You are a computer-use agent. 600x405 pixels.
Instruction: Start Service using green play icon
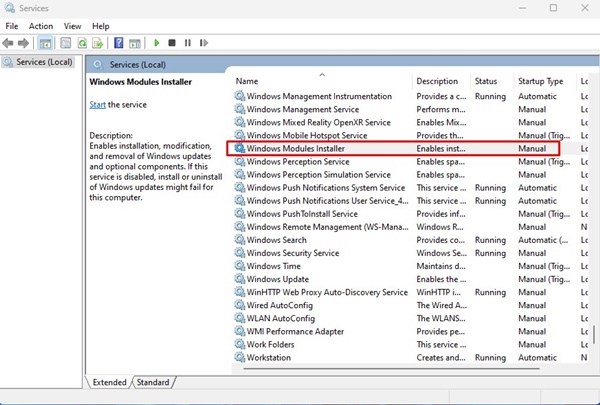[157, 43]
